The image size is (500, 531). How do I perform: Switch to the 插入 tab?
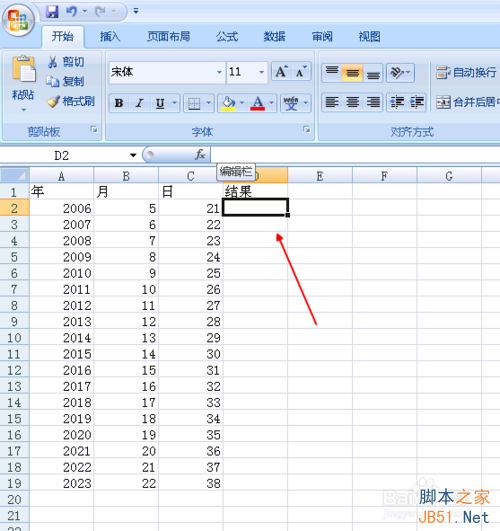point(110,37)
